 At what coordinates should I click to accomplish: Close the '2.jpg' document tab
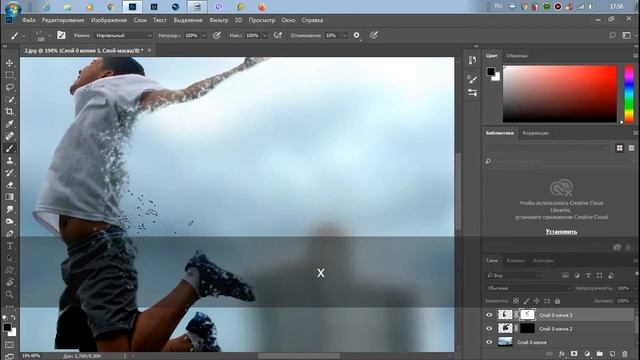pos(149,50)
